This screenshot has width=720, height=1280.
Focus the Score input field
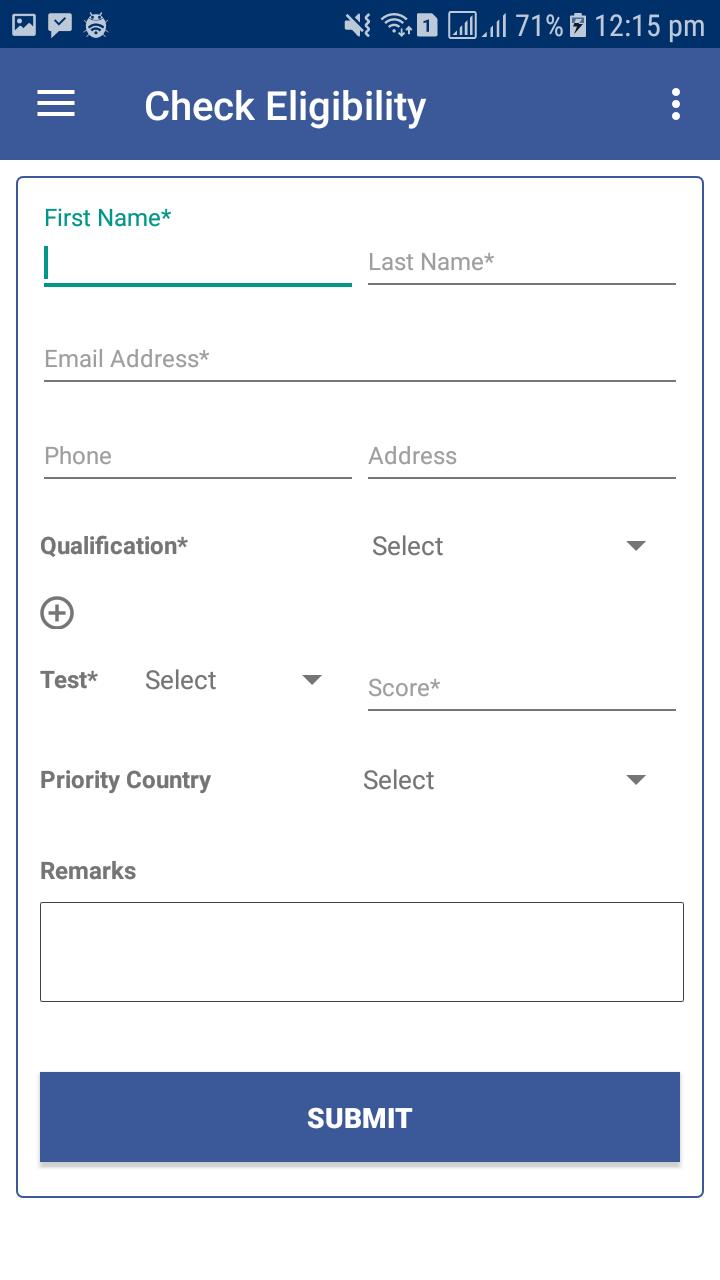tap(522, 688)
